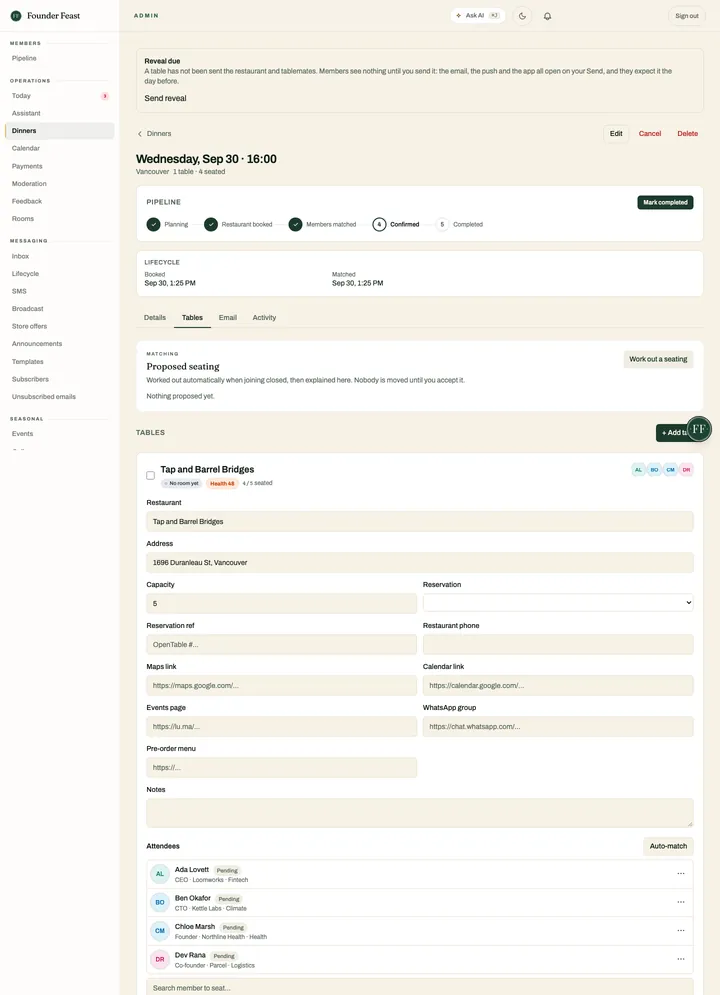Click the DR avatar chip at table header
This screenshot has height=995, width=720.
pyautogui.click(x=686, y=470)
